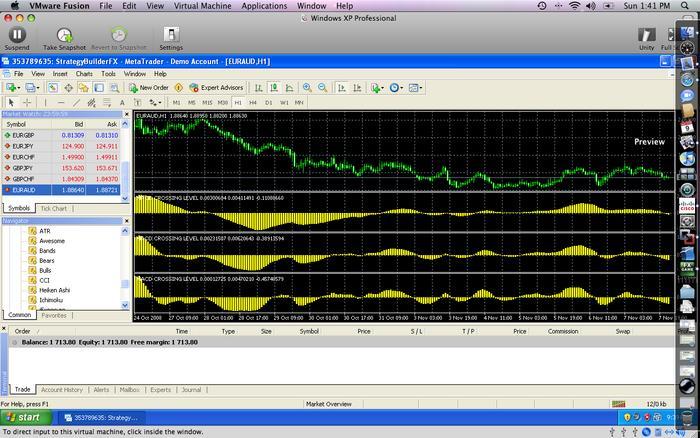Select the Equidistant Channel tool
The height and width of the screenshot is (438, 700).
click(x=92, y=103)
